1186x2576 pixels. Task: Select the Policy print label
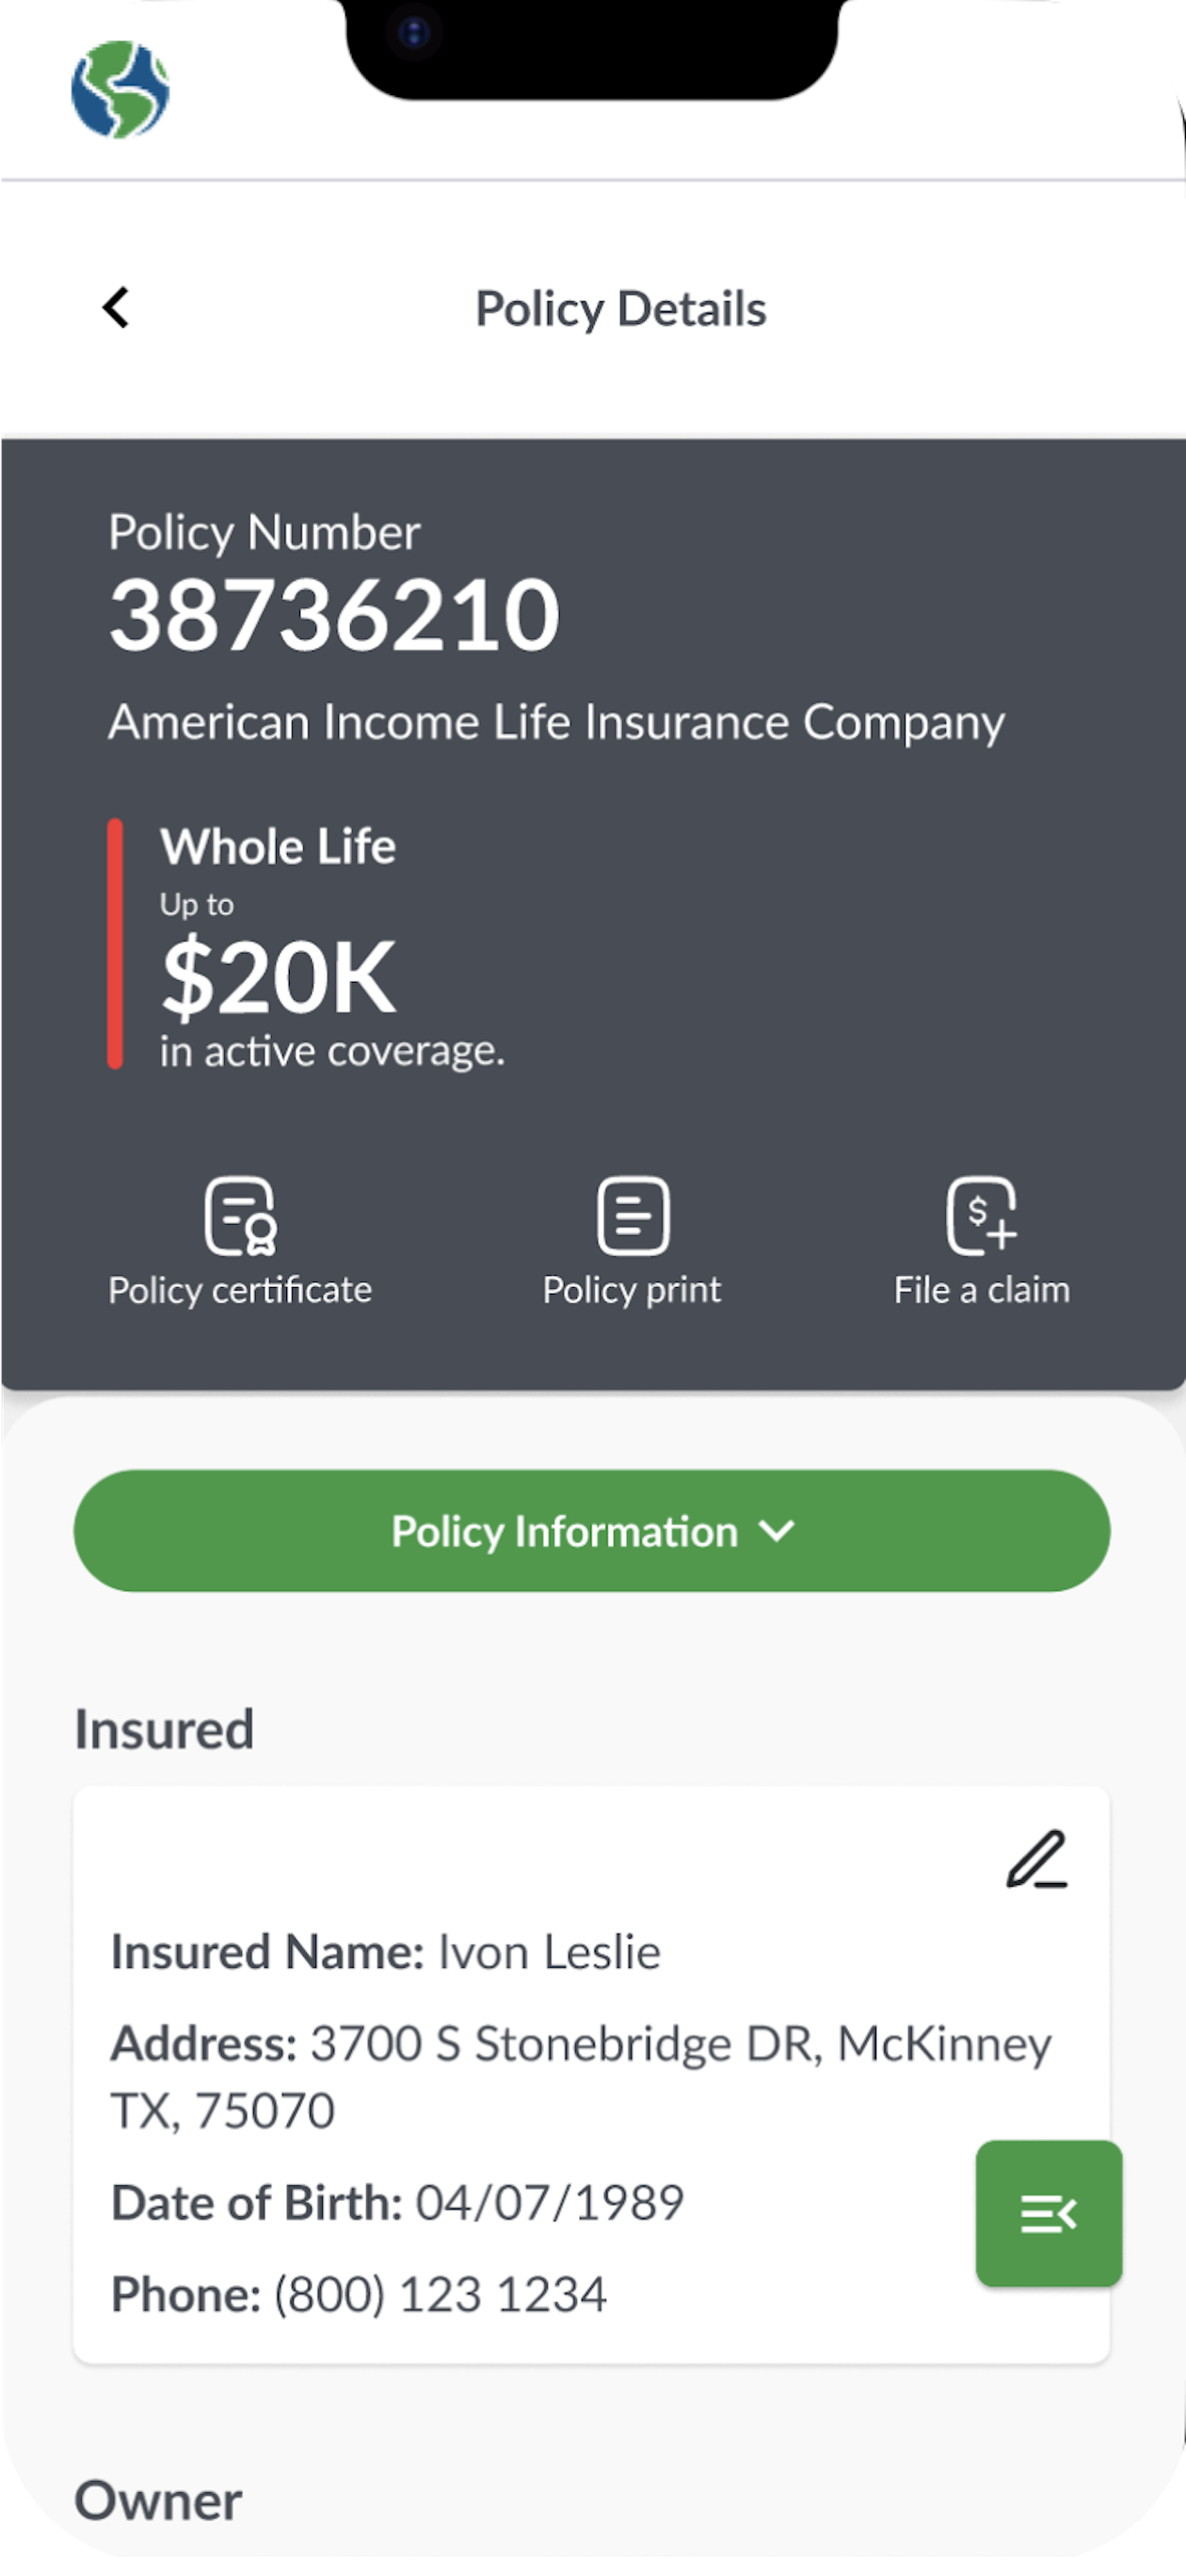coord(632,1290)
